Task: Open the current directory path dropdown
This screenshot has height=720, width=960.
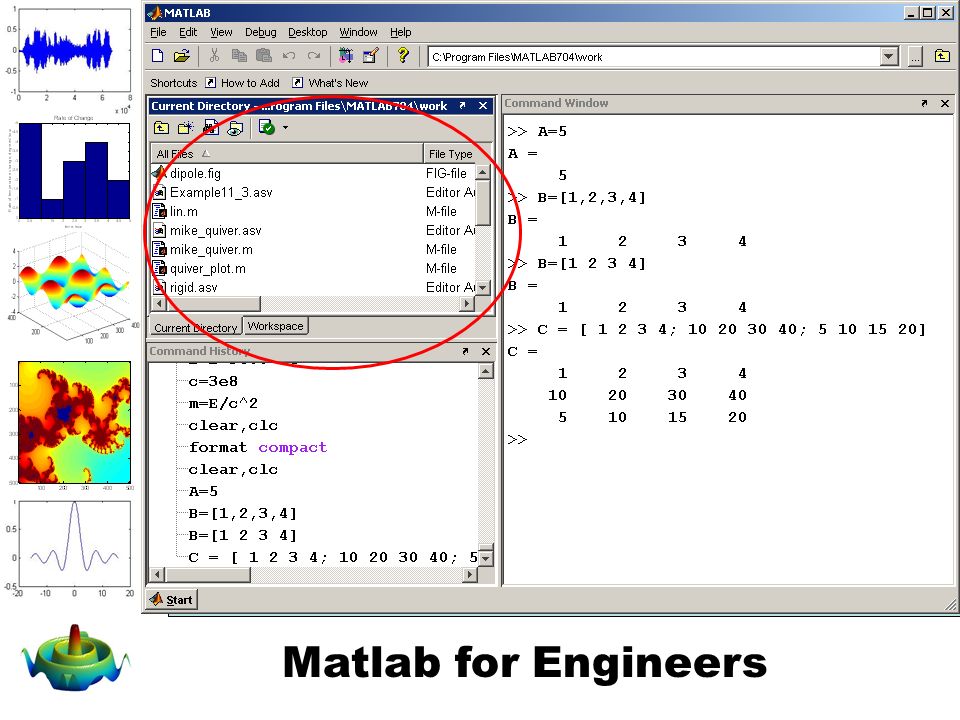Action: [x=890, y=57]
